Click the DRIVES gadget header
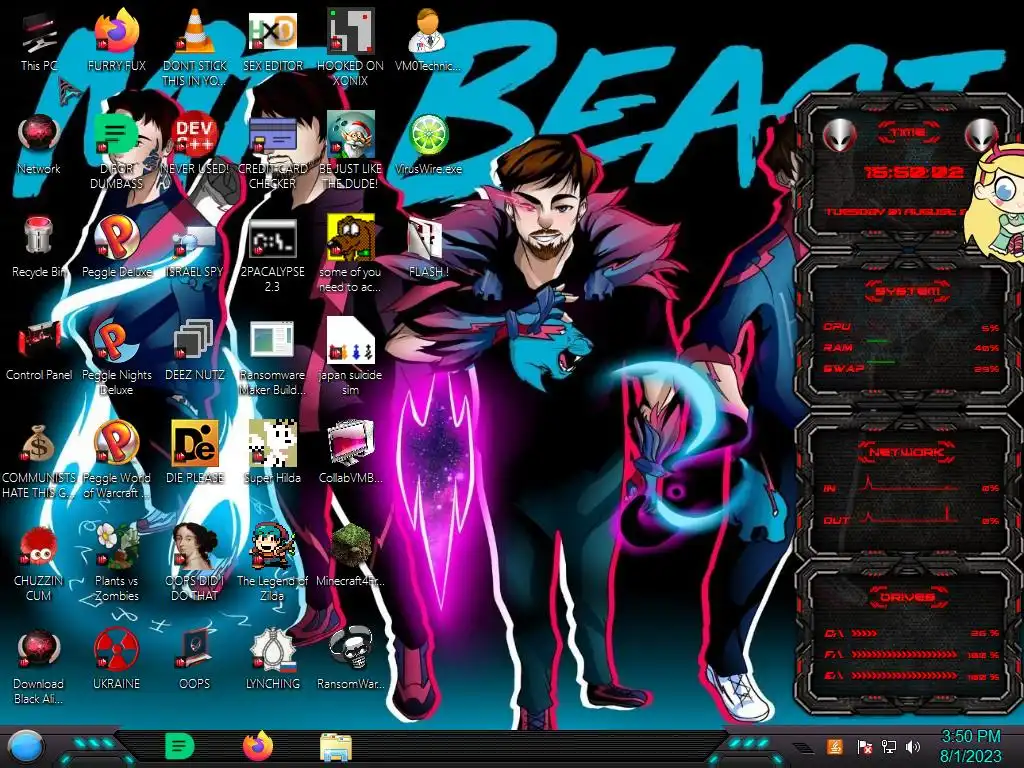The height and width of the screenshot is (768, 1024). [906, 597]
